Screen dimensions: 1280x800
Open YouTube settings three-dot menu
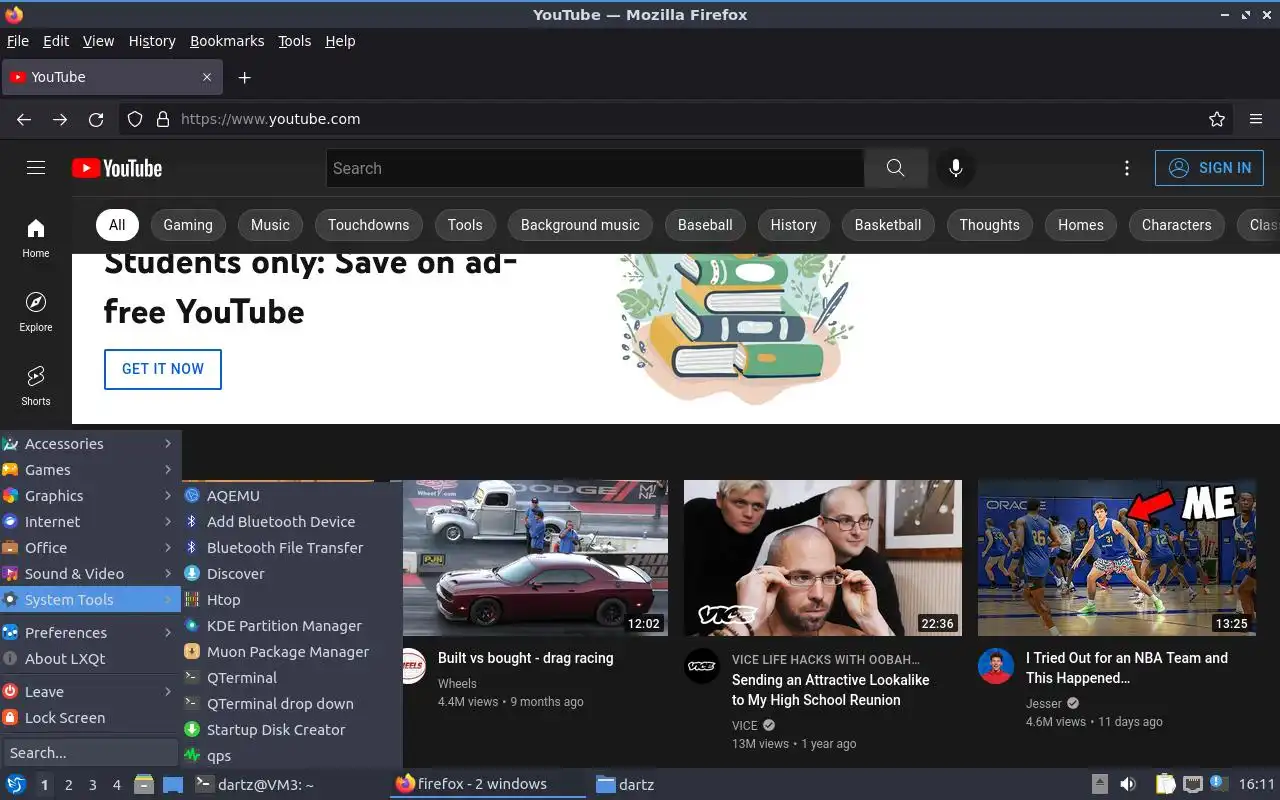point(1127,168)
